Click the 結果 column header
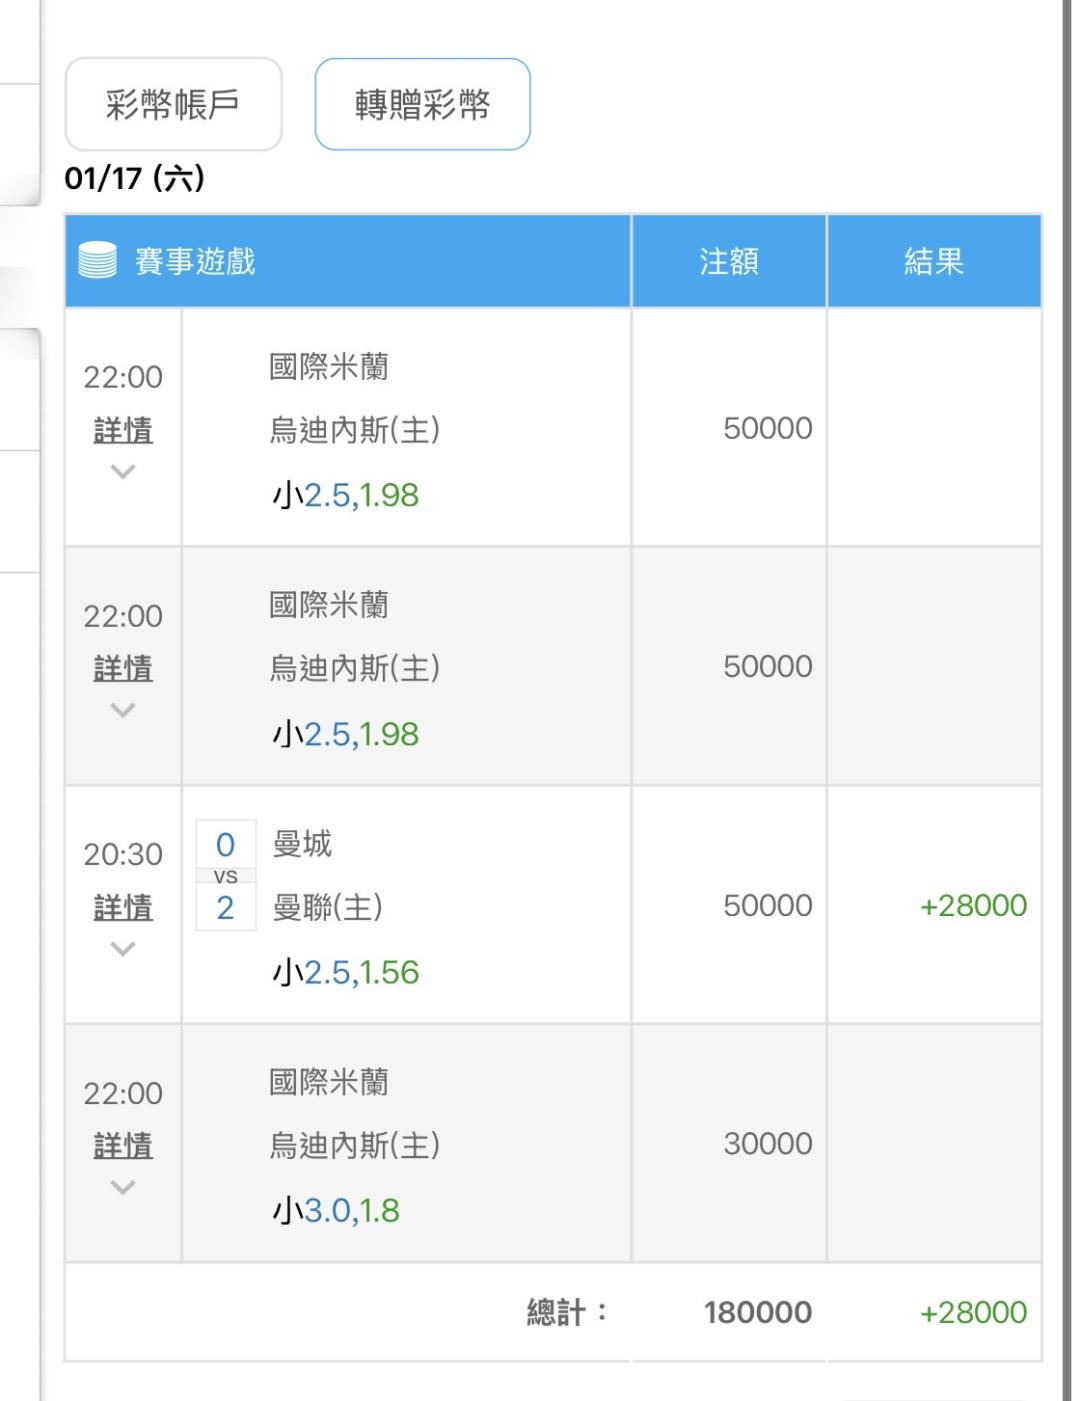Image resolution: width=1080 pixels, height=1401 pixels. pyautogui.click(x=933, y=261)
